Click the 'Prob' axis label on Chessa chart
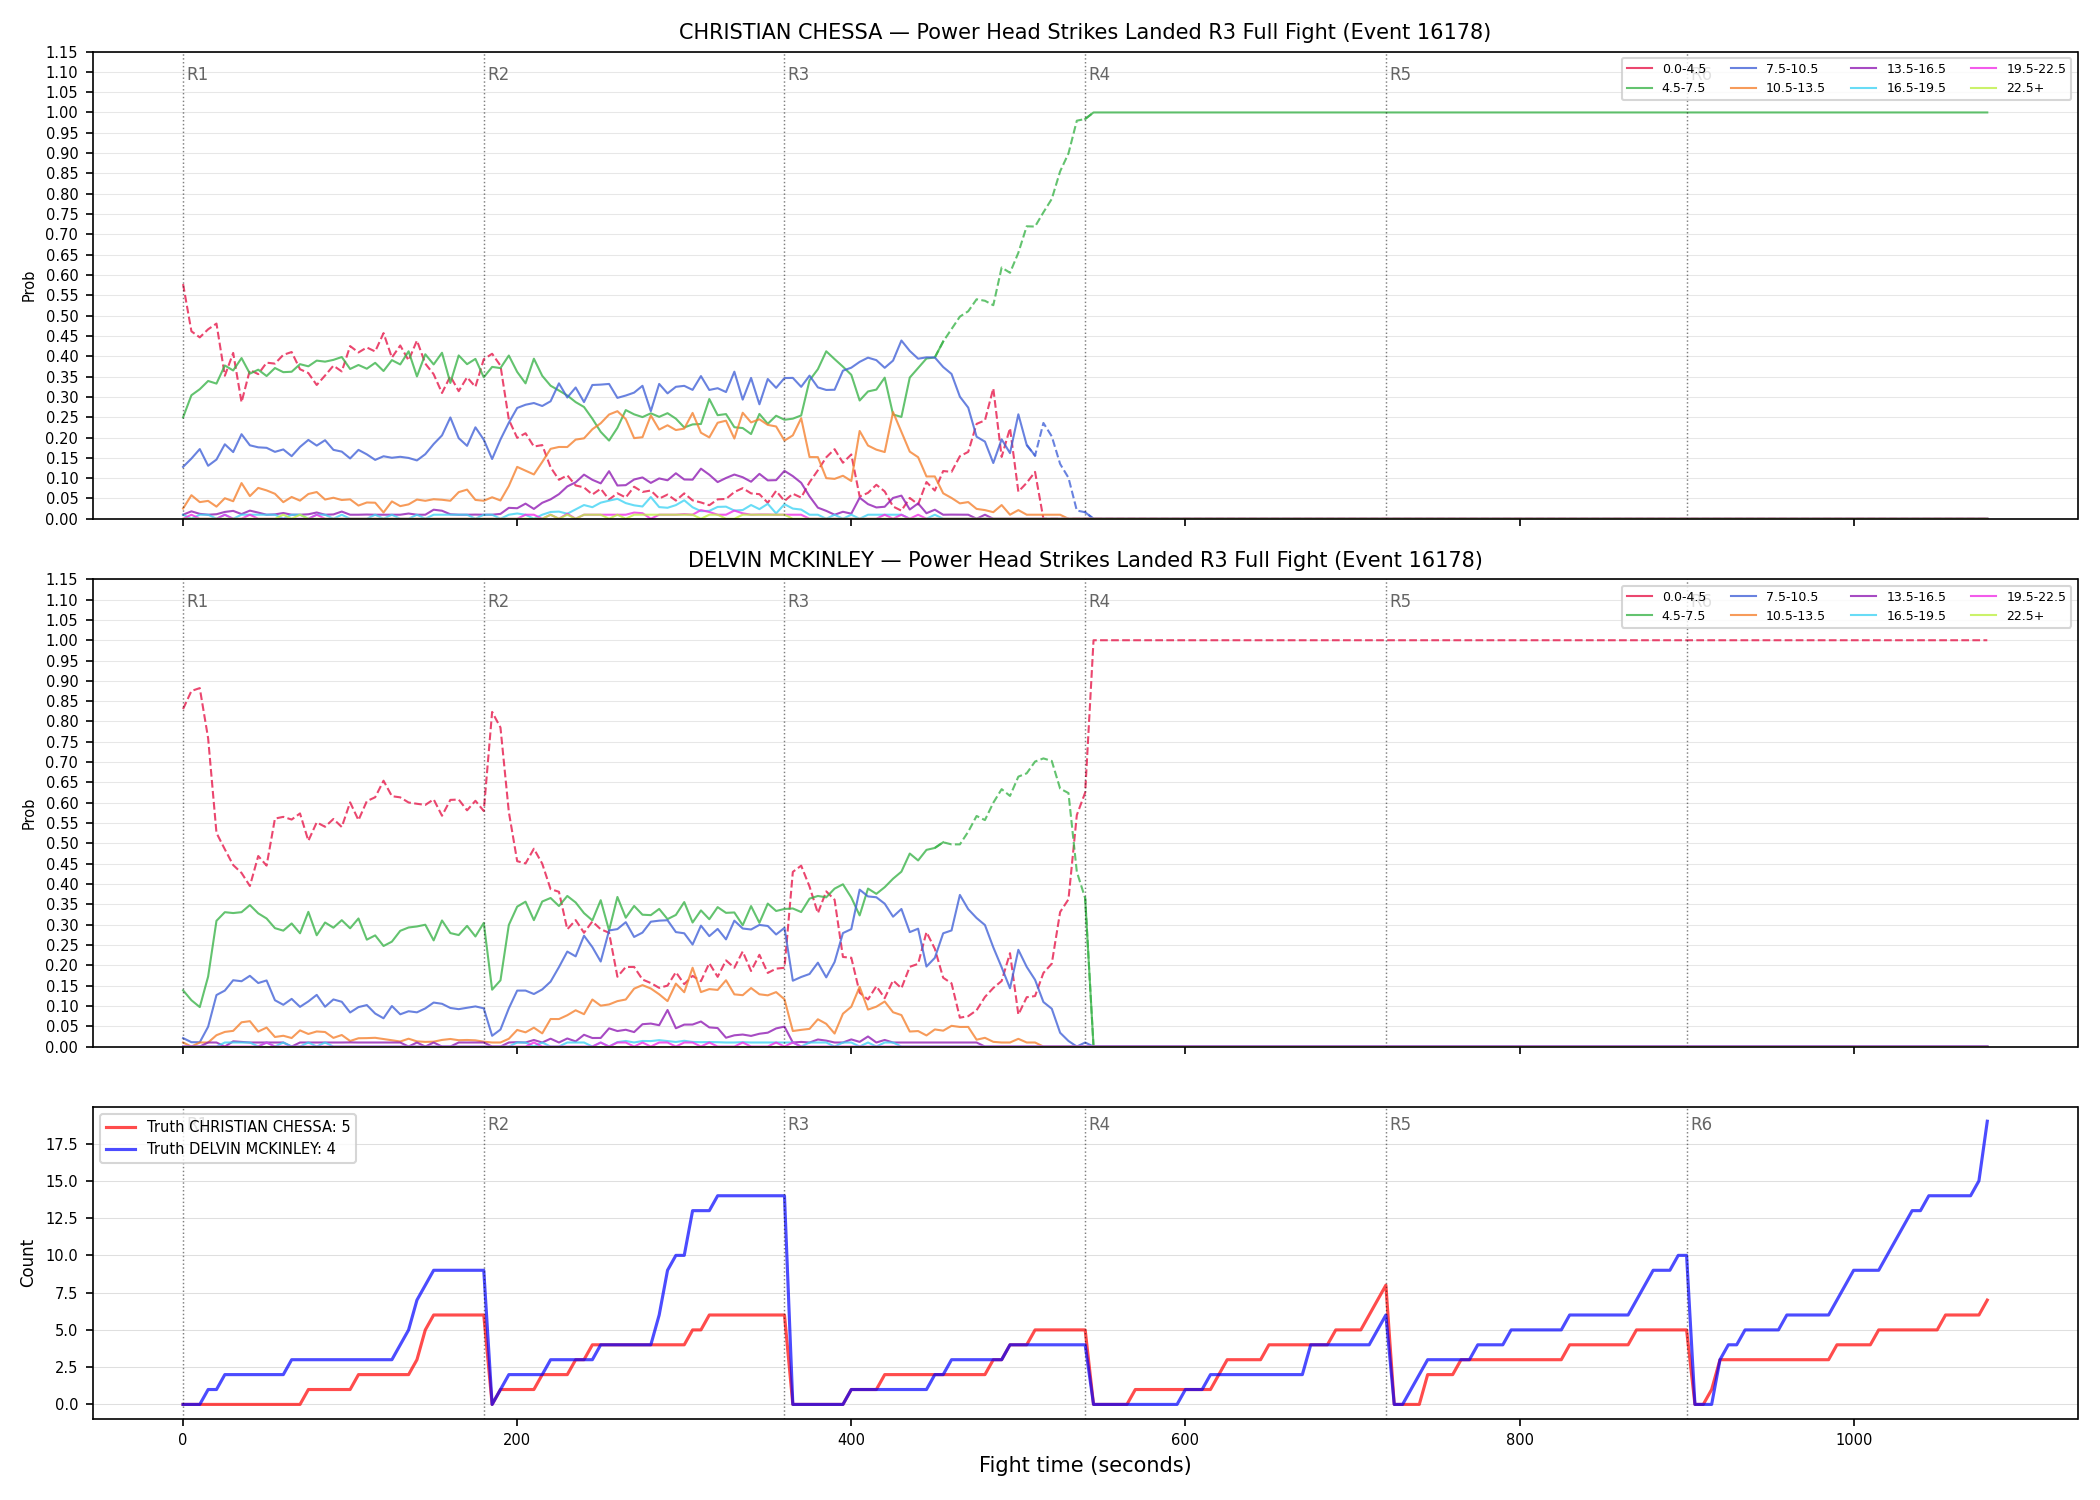The height and width of the screenshot is (1500, 2100). (28, 286)
